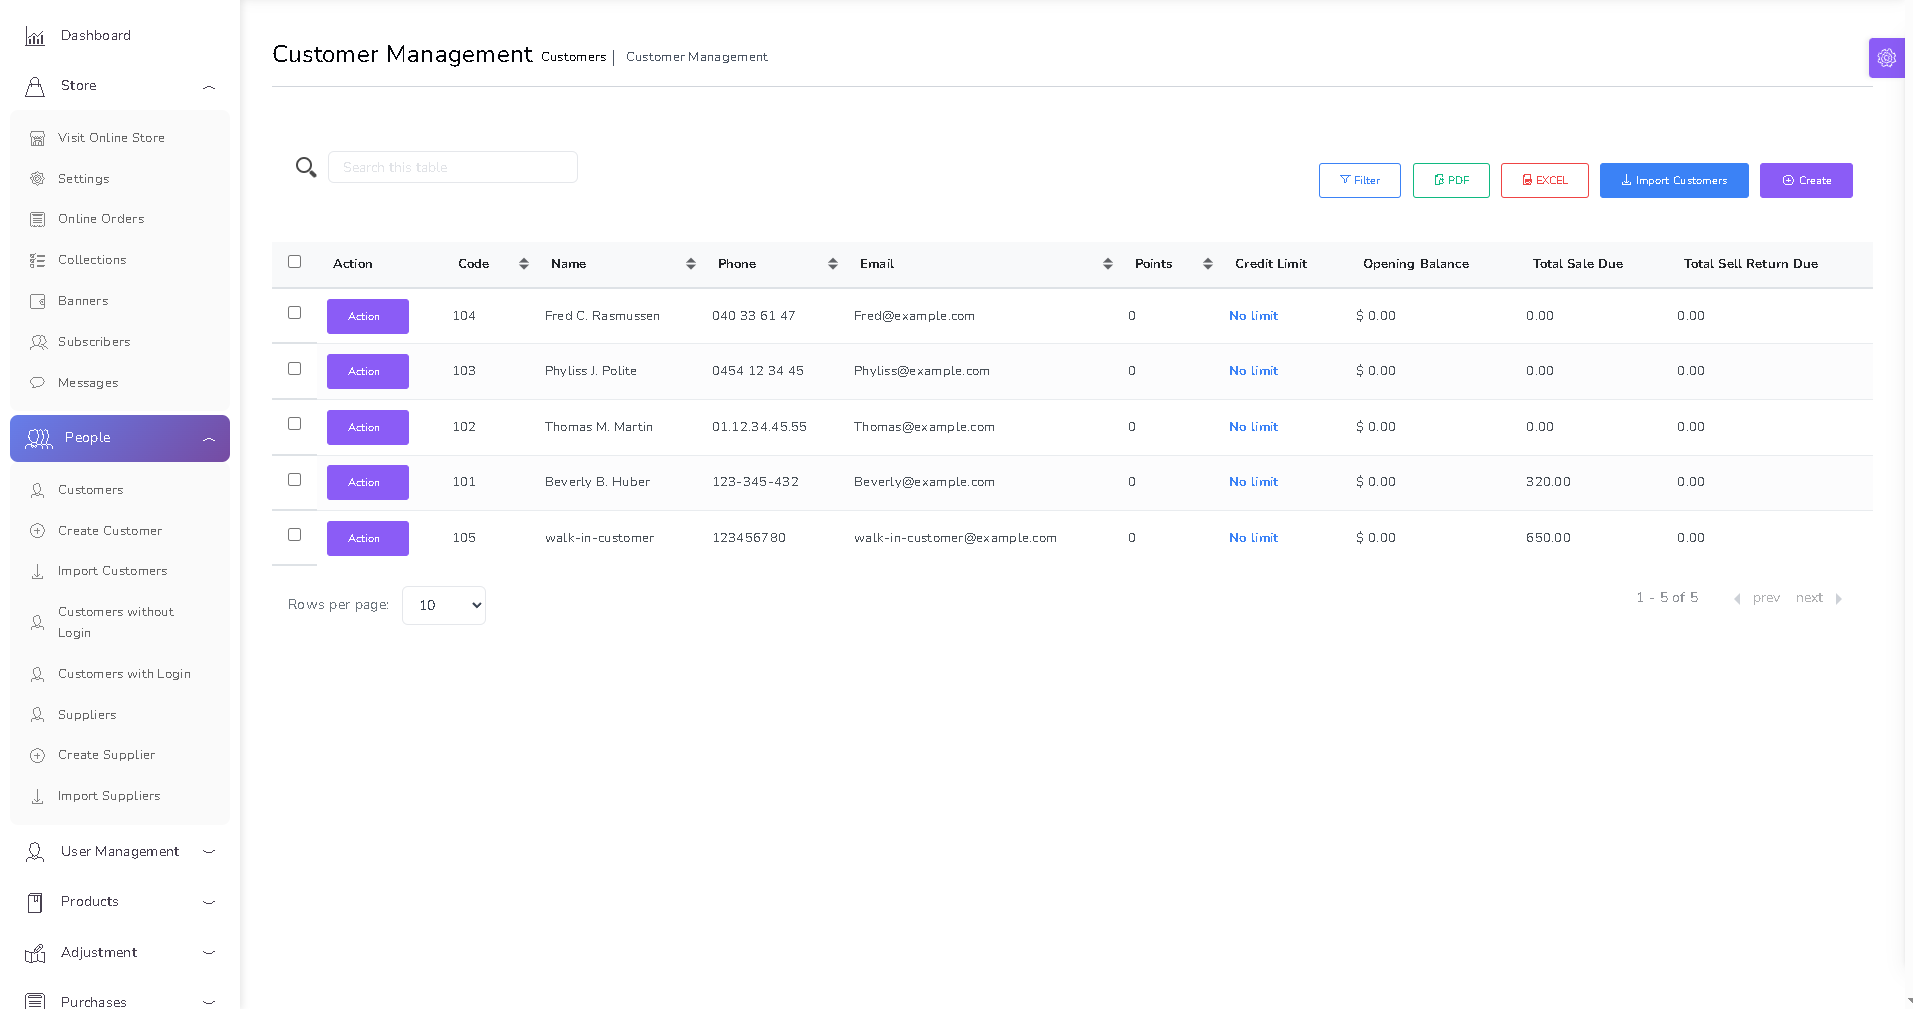Open the settings gear panel icon
The width and height of the screenshot is (1913, 1009).
(1886, 58)
